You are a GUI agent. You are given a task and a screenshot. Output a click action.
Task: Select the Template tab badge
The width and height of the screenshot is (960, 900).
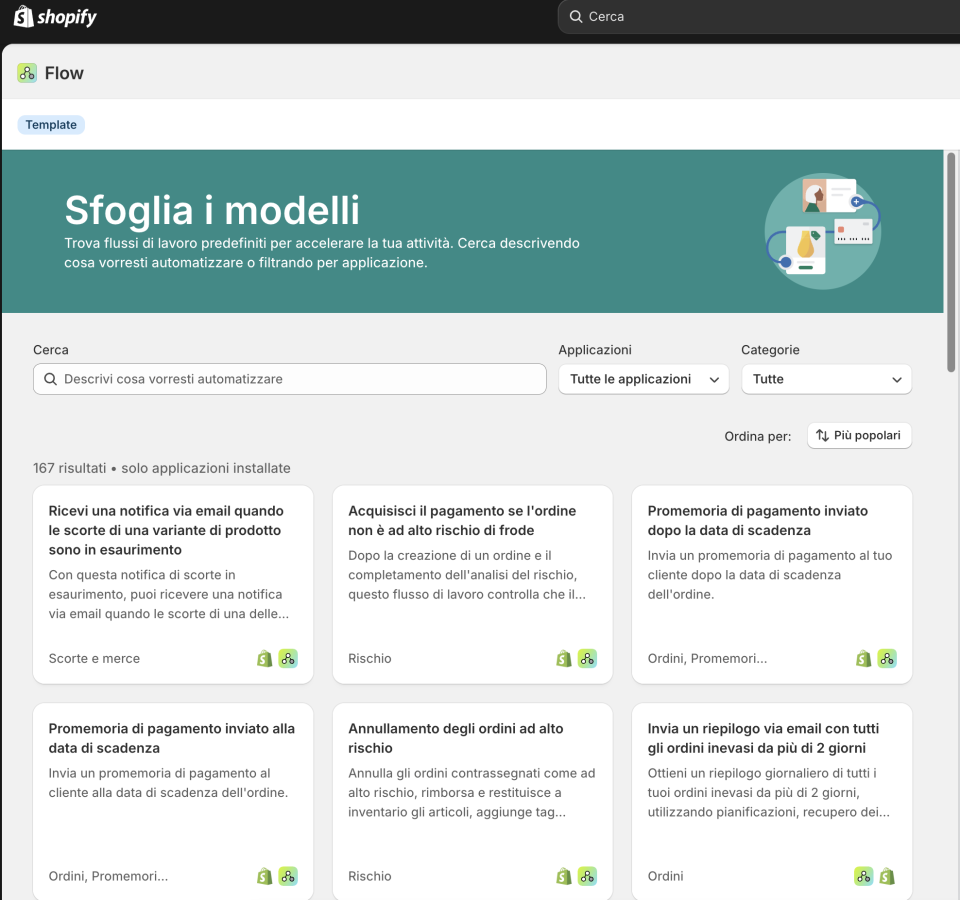tap(51, 125)
